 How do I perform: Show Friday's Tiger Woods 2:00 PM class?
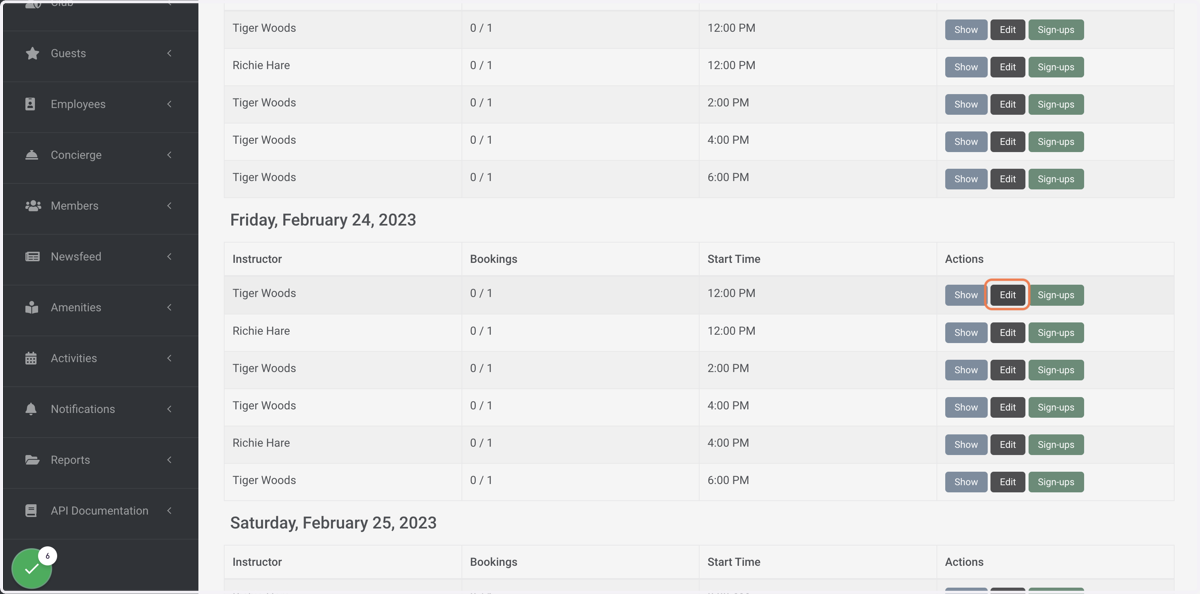(966, 370)
